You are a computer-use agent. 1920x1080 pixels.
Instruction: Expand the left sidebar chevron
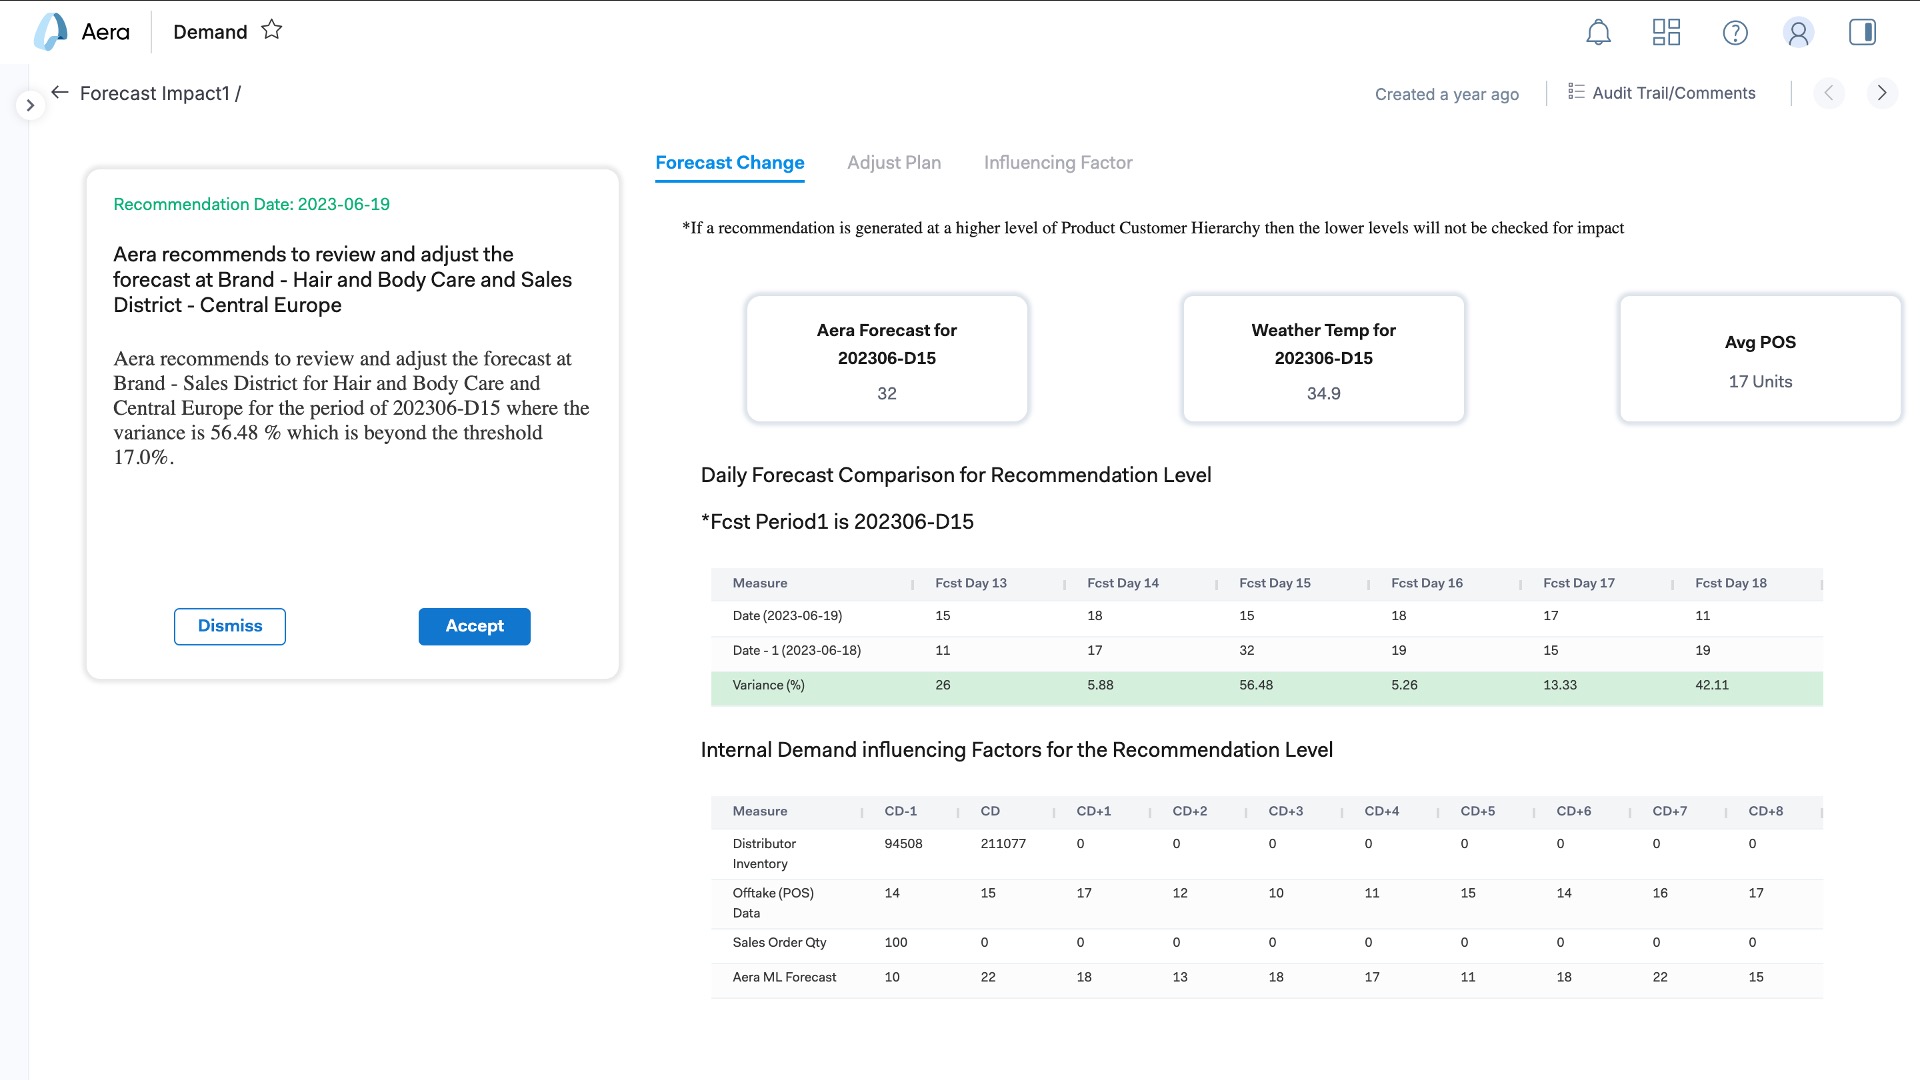30,105
